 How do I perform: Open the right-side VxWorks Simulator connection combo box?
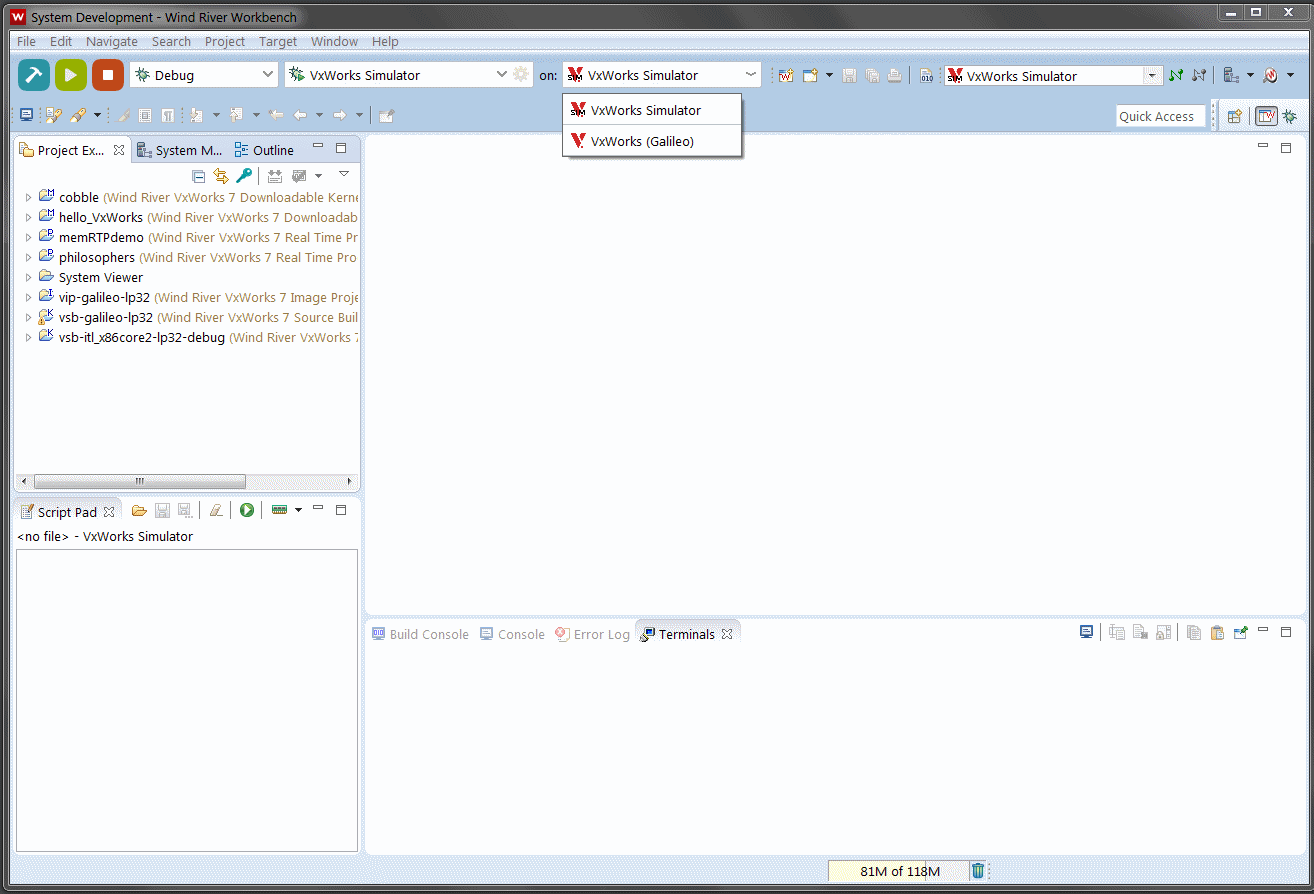point(1152,76)
